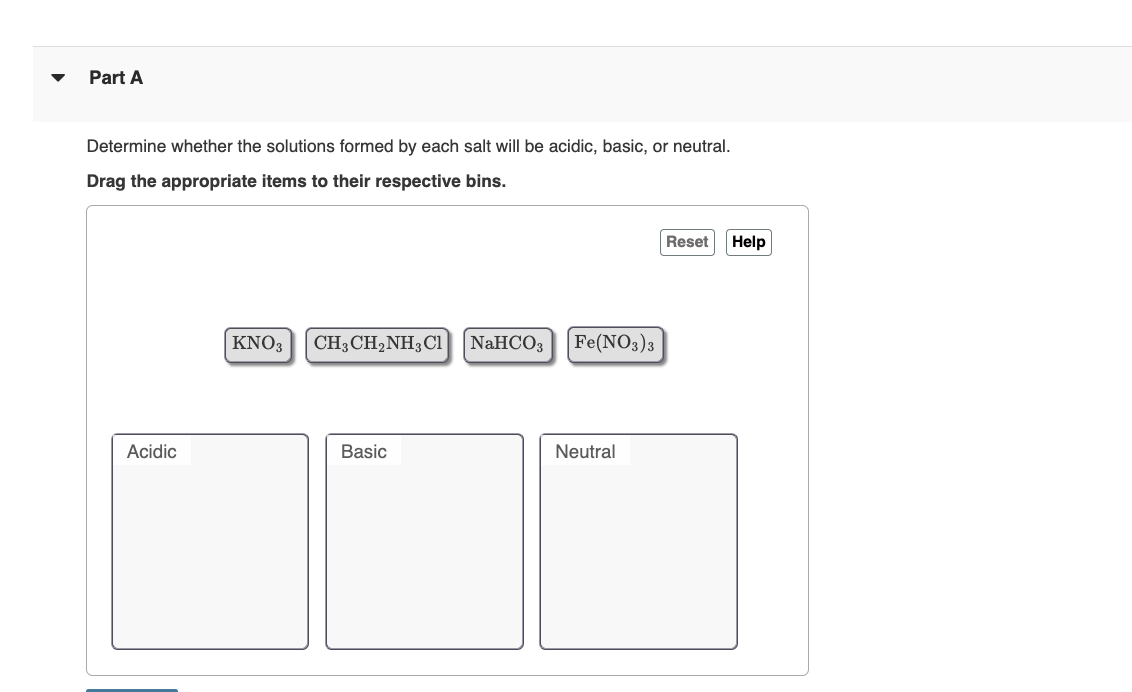
Task: Click inside the Neutral bin
Action: pos(637,550)
